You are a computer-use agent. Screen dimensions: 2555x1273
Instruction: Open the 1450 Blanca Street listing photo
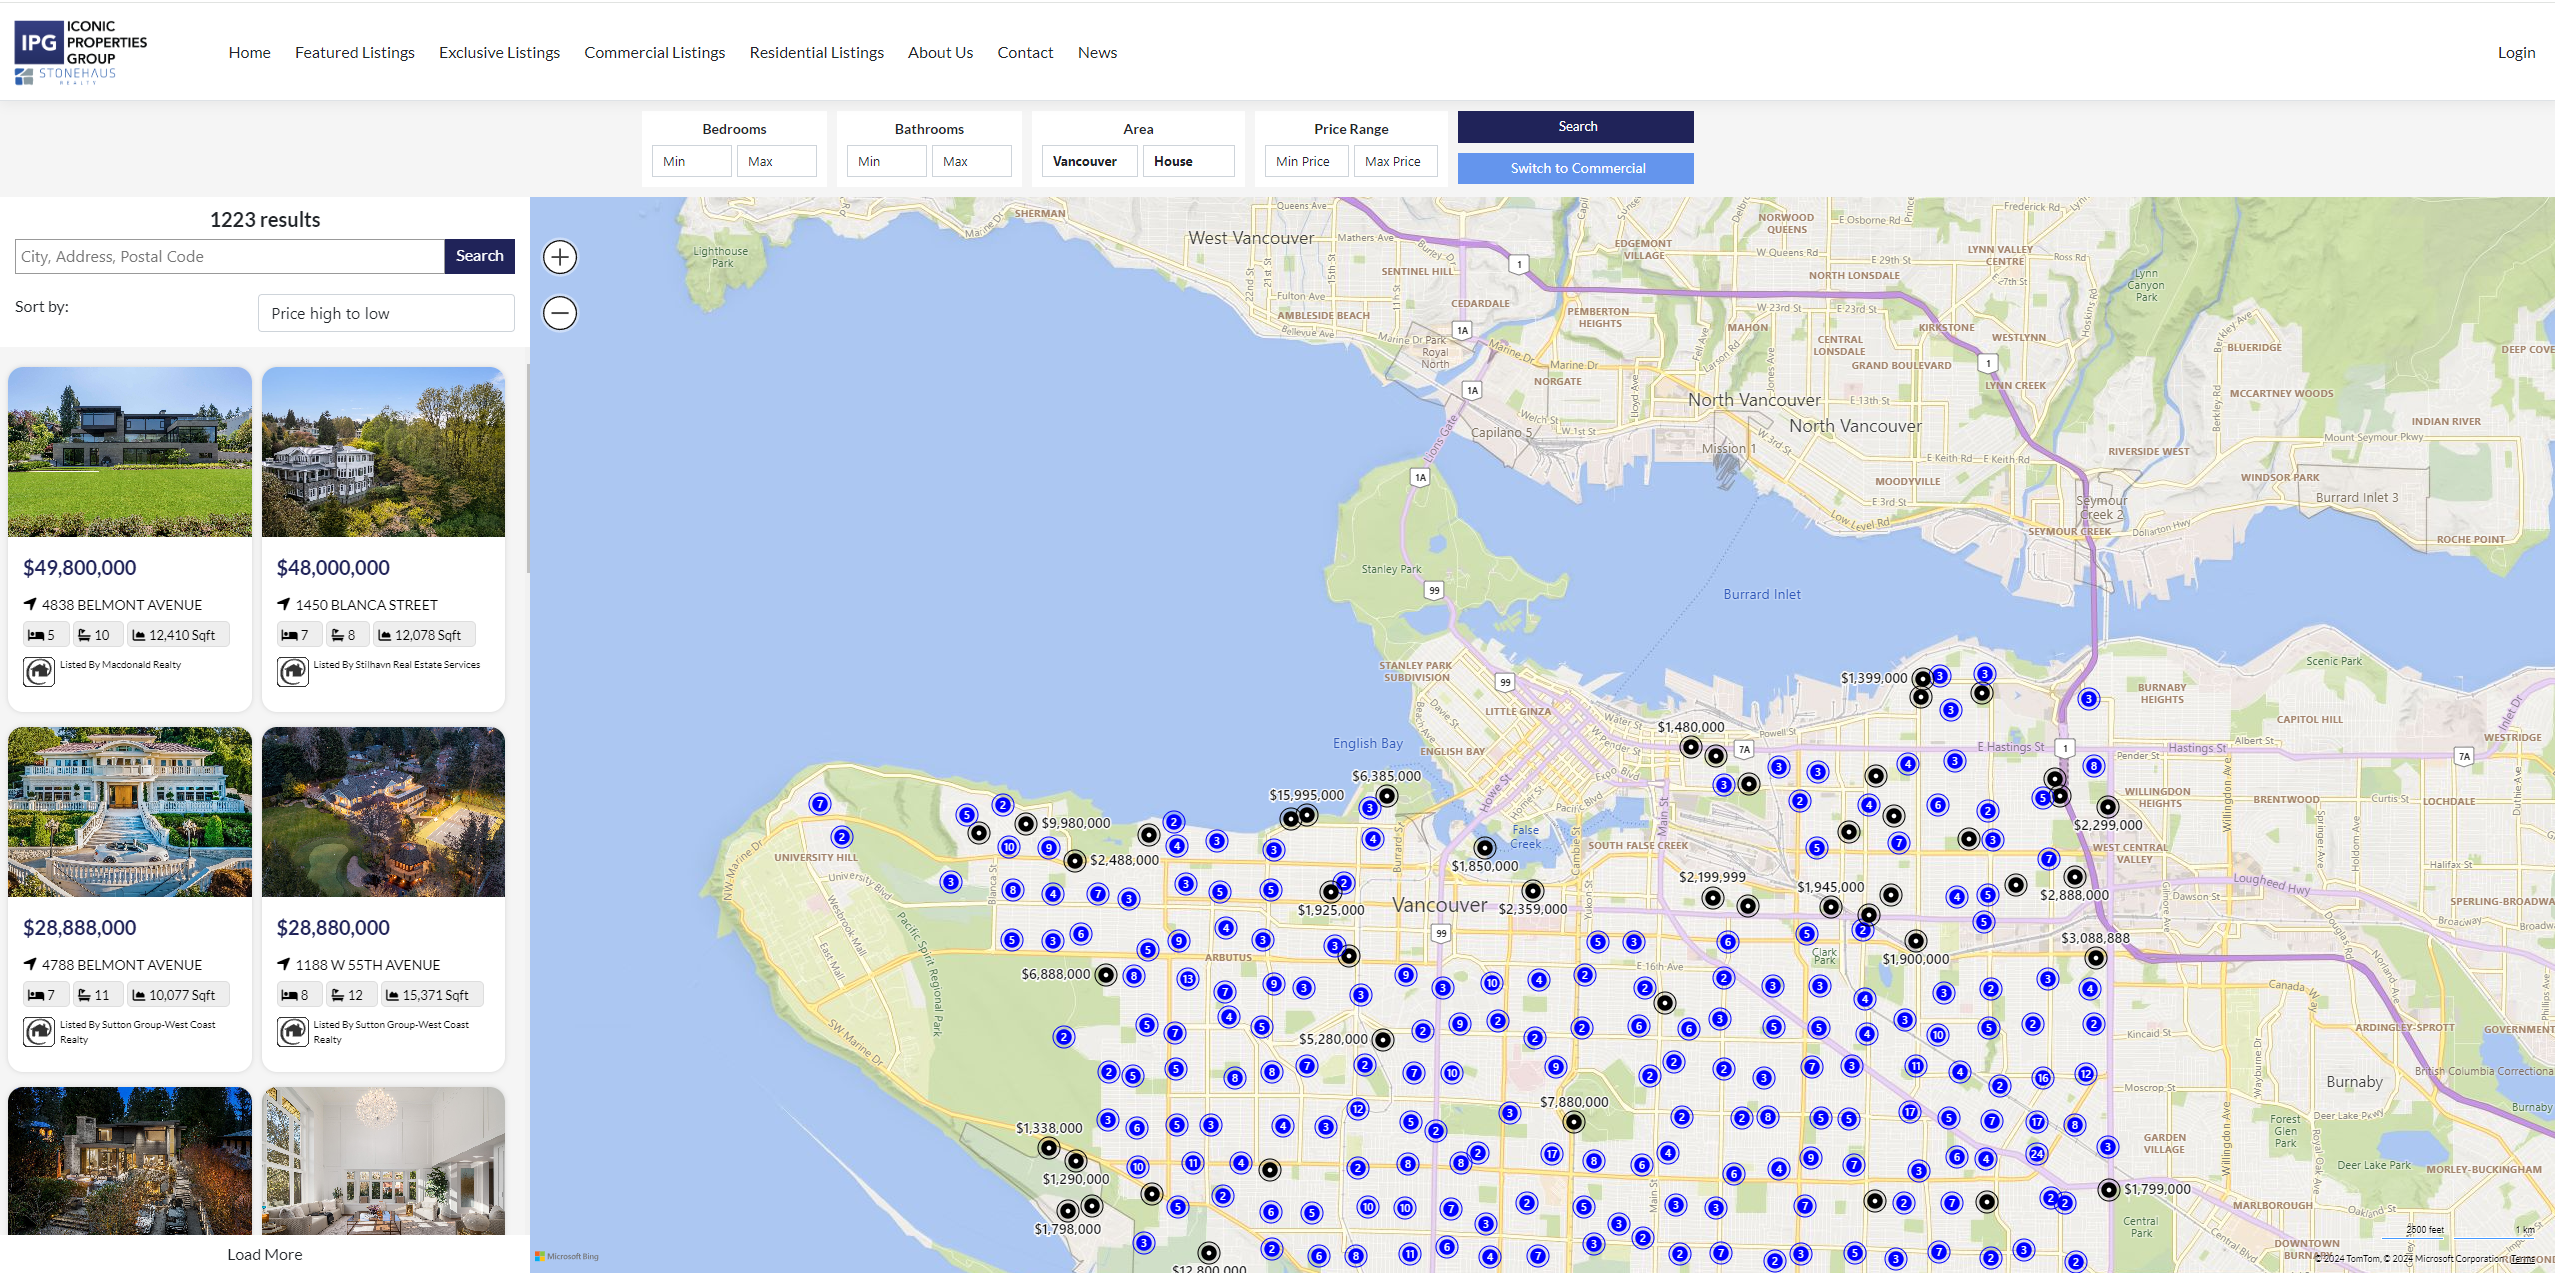(x=383, y=452)
